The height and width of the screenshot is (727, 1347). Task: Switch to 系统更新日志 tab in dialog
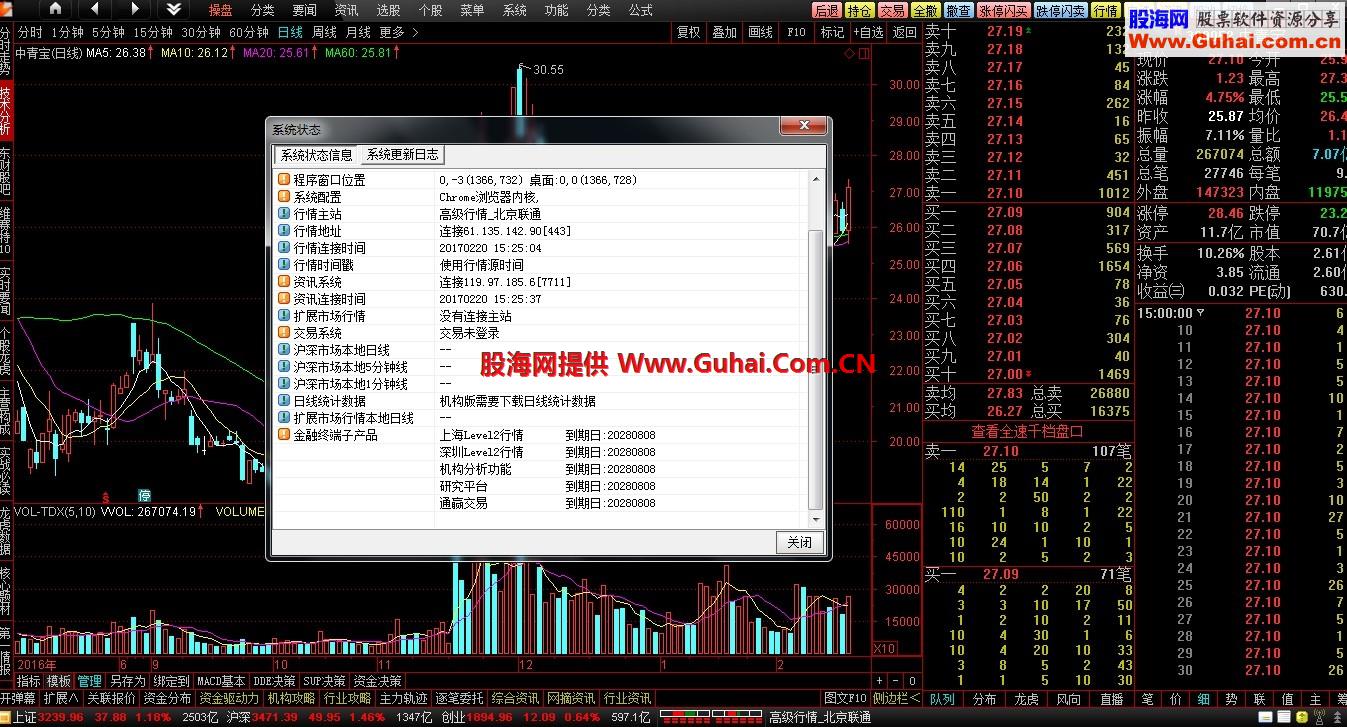[x=402, y=155]
